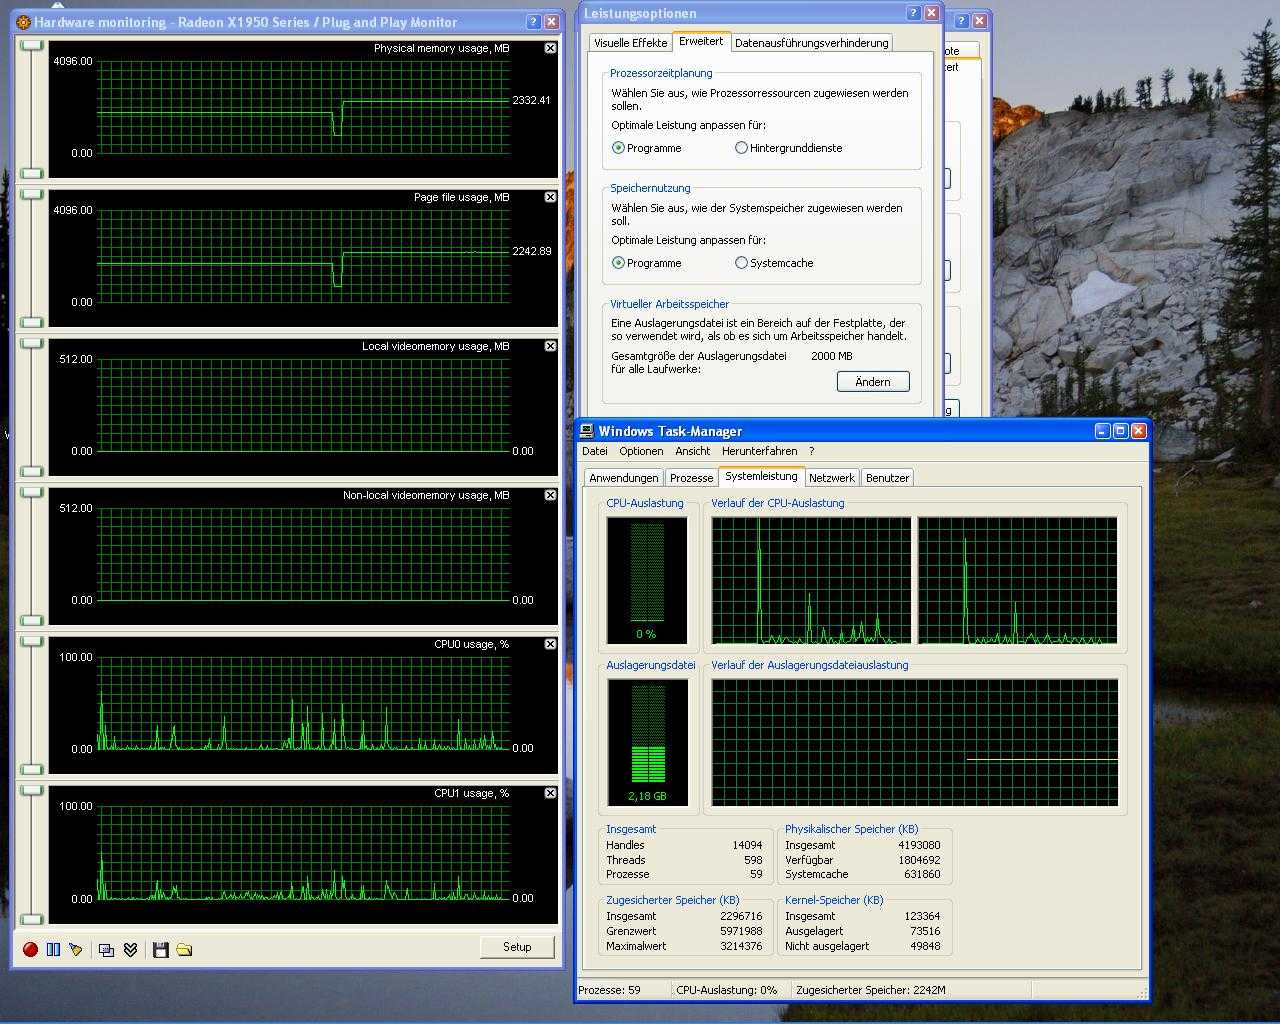1280x1024 pixels.
Task: Close the CPU1 usage graph
Action: click(550, 793)
